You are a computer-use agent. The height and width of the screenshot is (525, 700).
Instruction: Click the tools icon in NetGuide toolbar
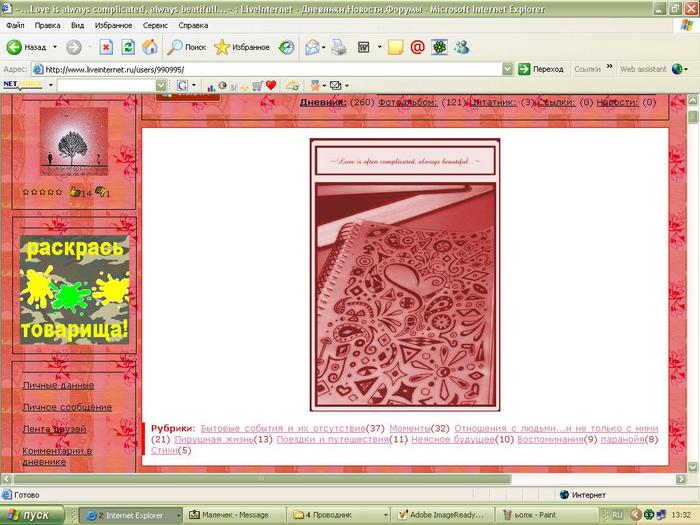(315, 85)
